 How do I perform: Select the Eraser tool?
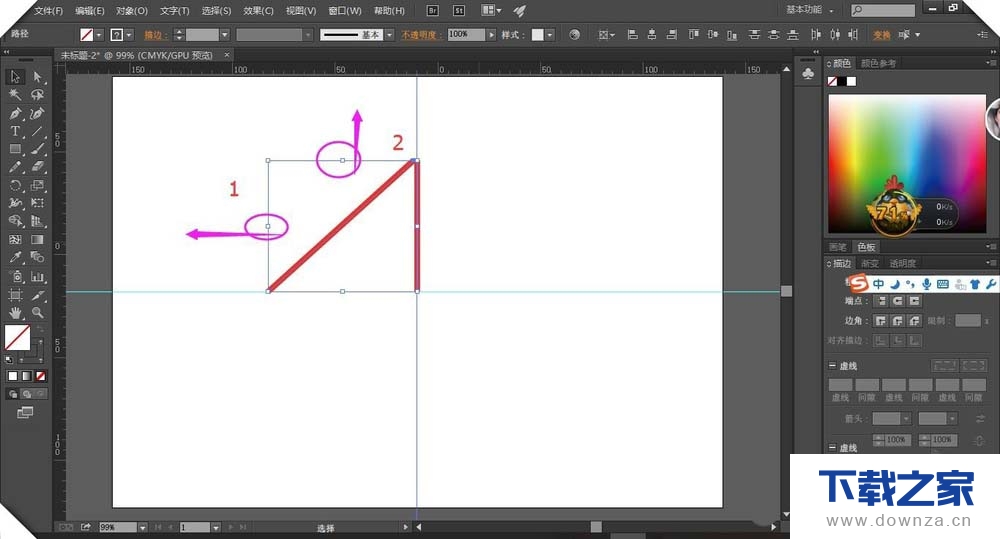tap(37, 167)
